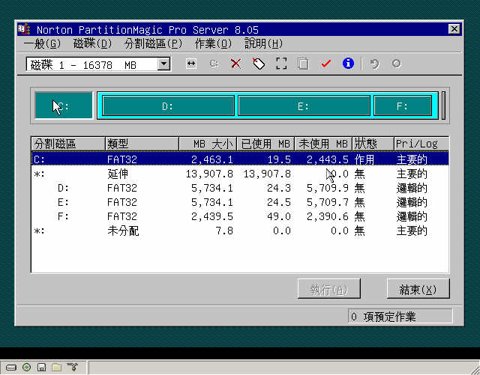Viewport: 480px width, 375px height.
Task: Open the 分割磁區(P) menu
Action: coord(153,44)
